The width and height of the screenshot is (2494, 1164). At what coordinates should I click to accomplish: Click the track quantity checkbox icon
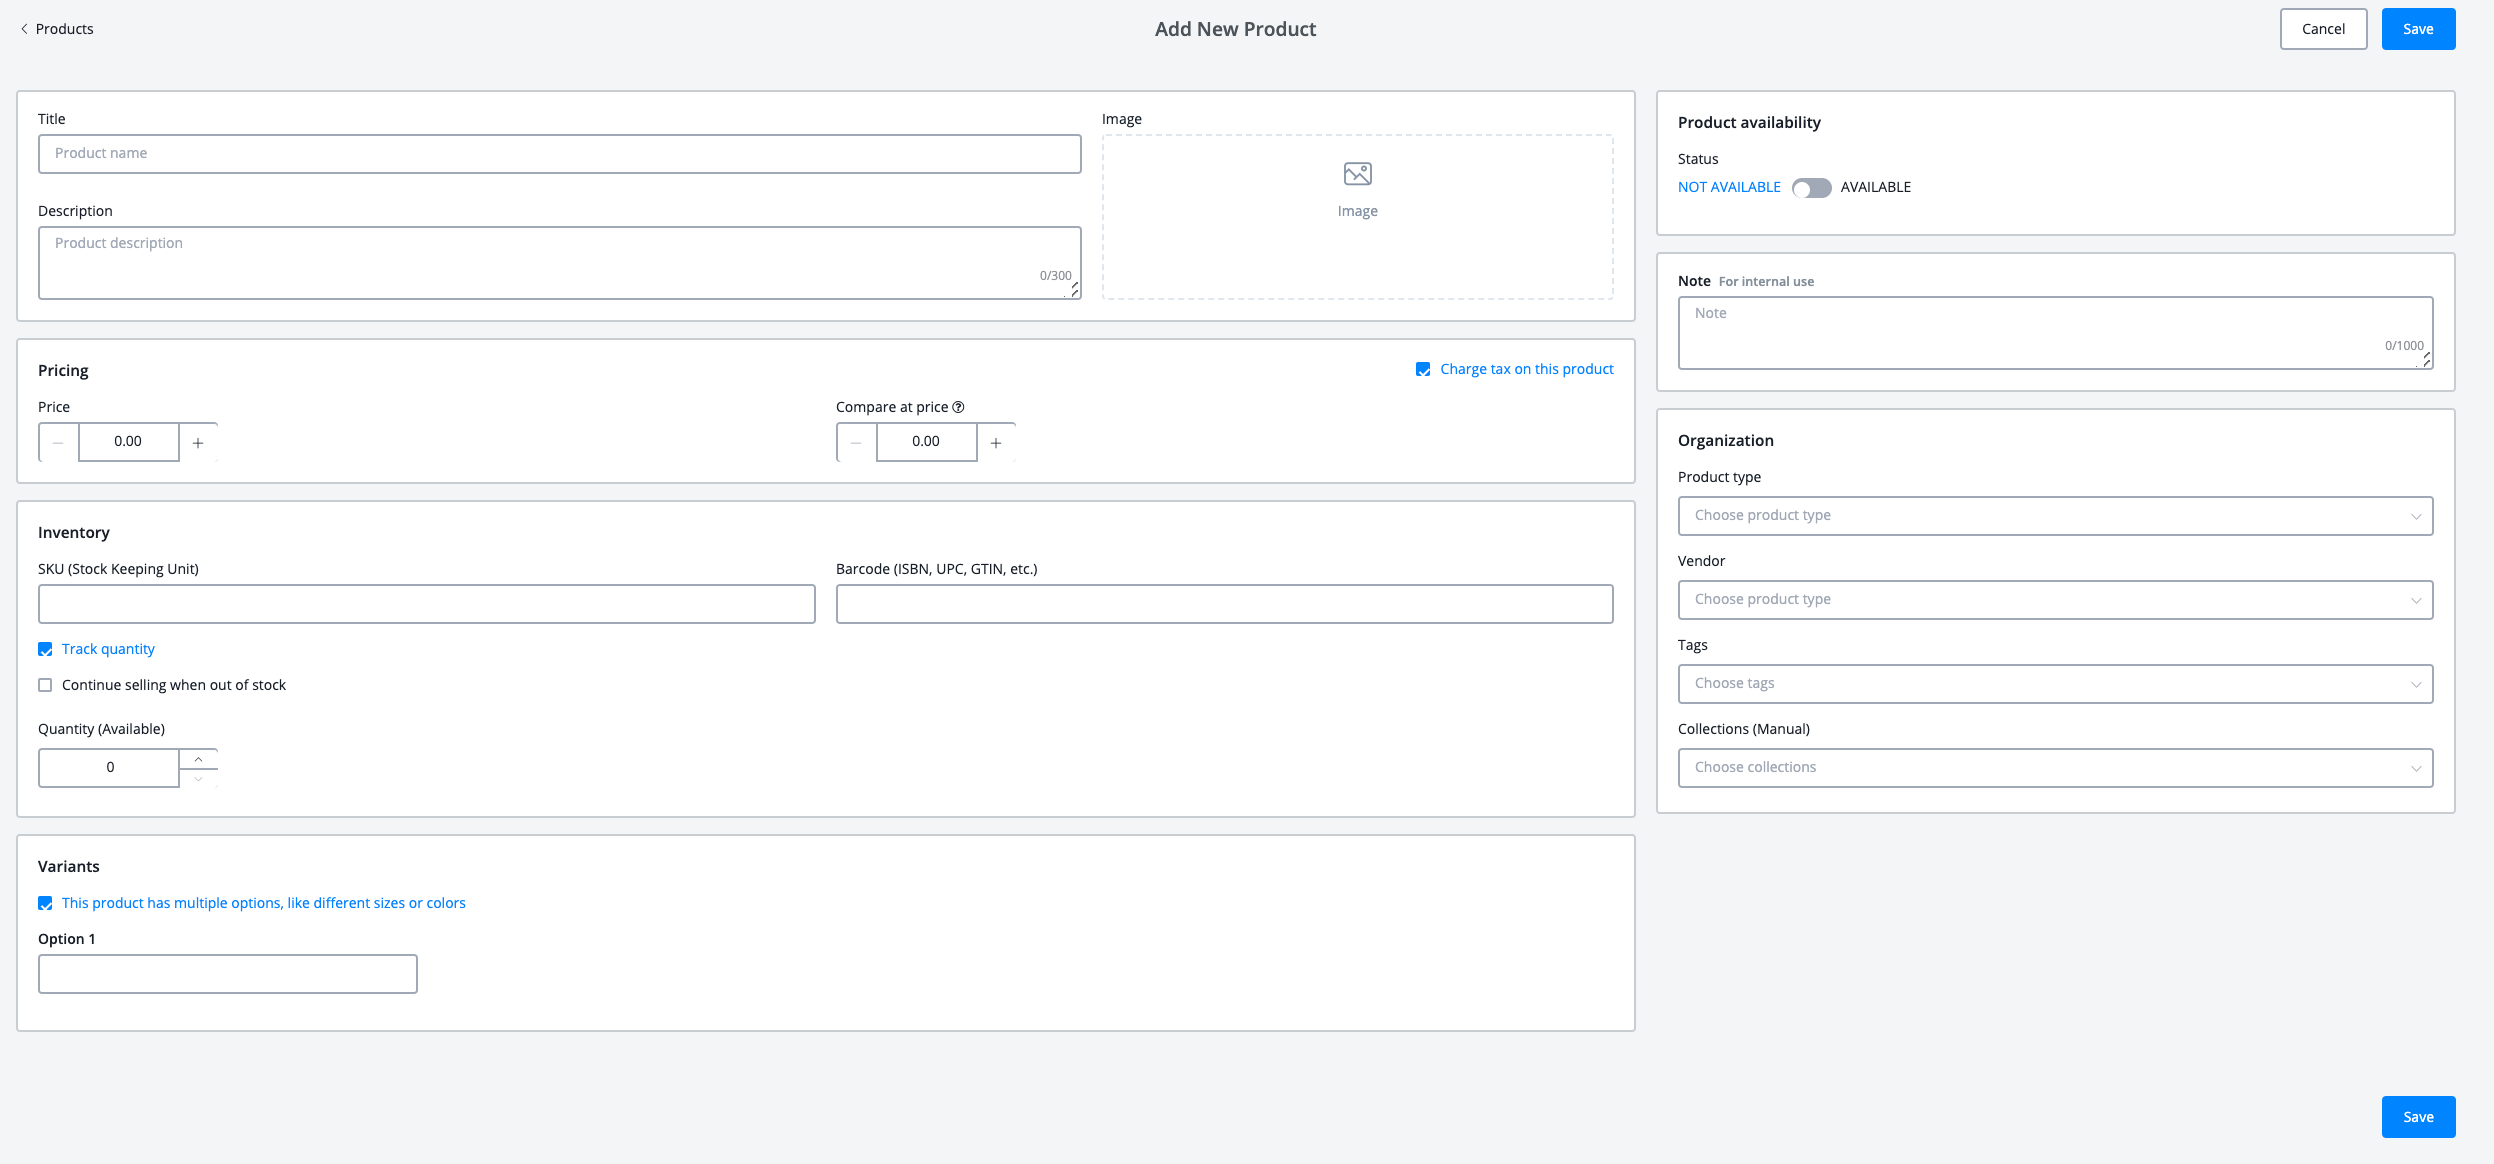(x=46, y=649)
